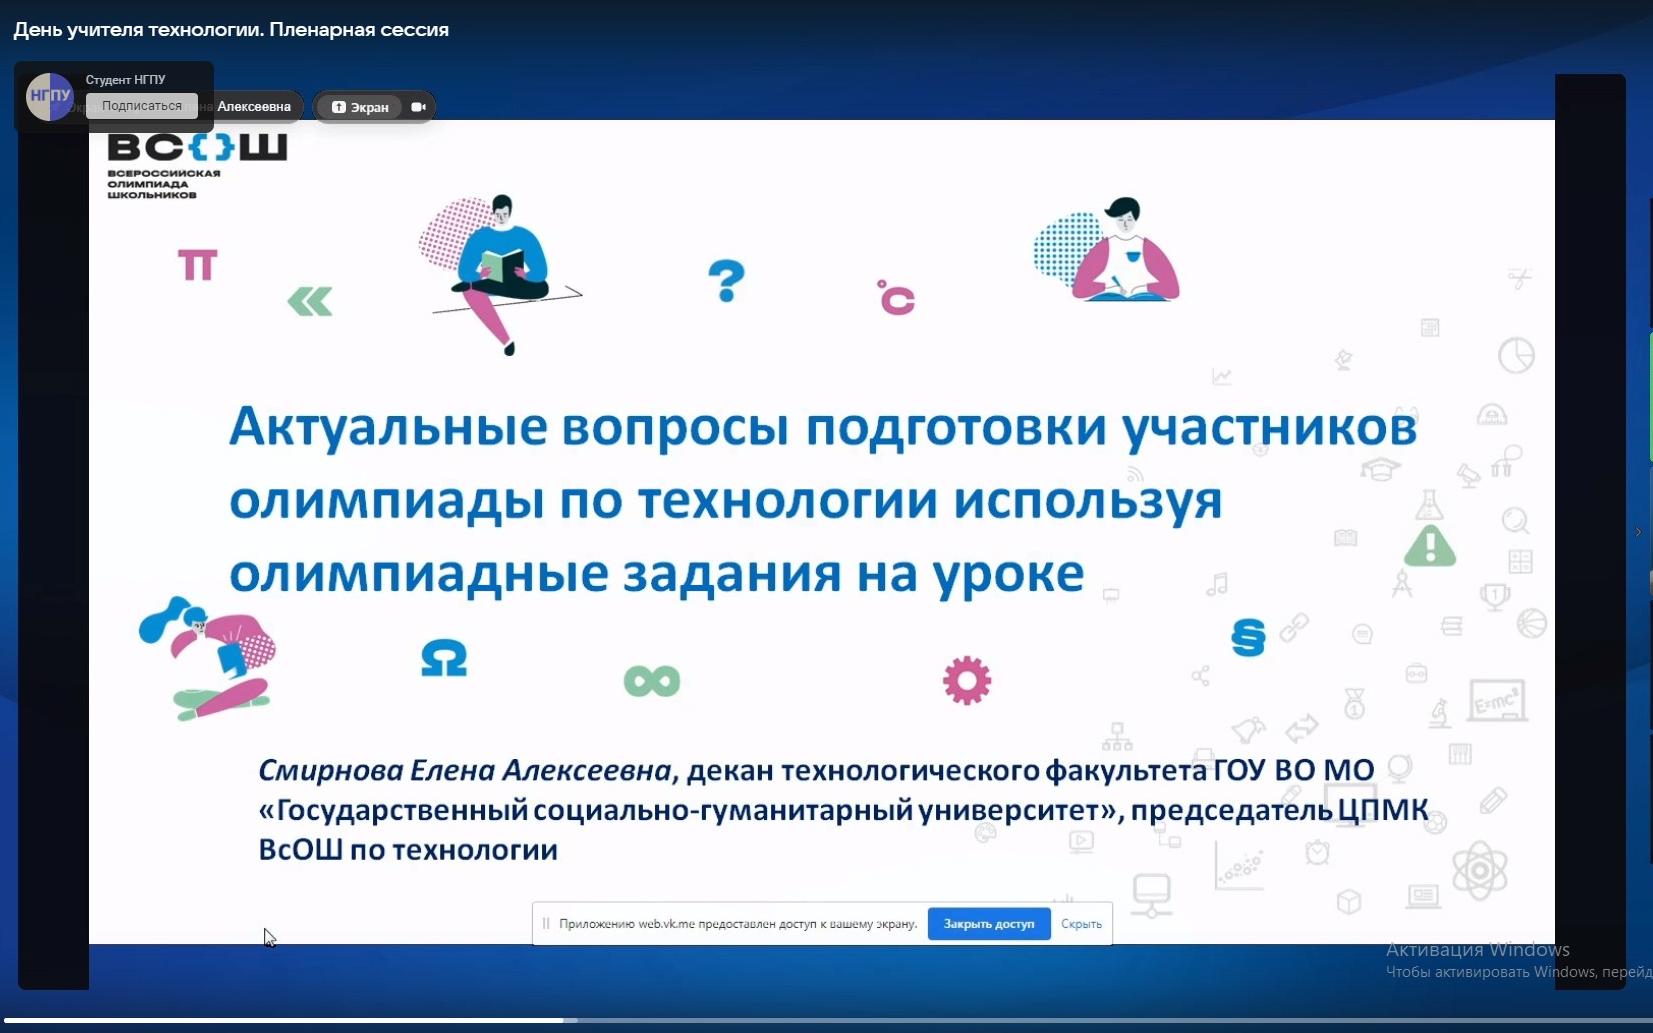
Task: Click the horizontal scrollbar at the bottom
Action: (x=285, y=1021)
